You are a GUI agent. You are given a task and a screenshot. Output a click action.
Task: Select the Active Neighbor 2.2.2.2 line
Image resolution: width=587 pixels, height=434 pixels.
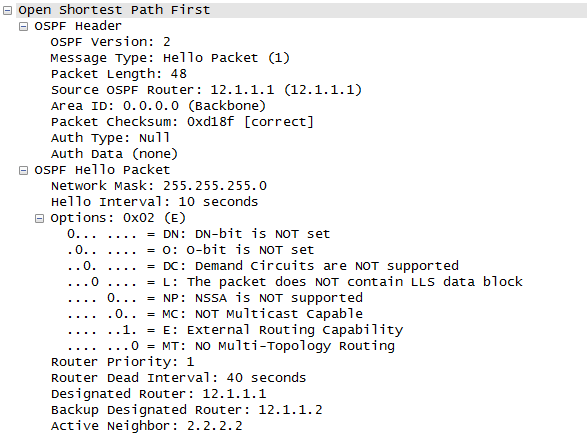[146, 426]
